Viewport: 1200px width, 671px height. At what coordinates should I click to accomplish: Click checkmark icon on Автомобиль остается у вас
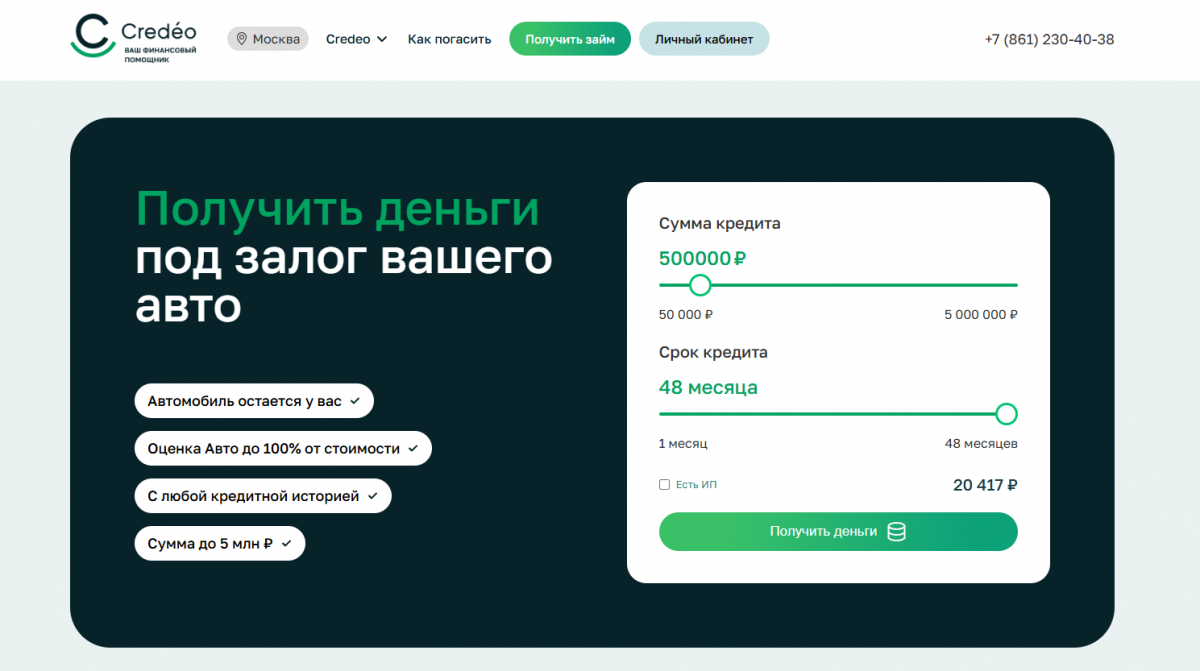[x=354, y=401]
